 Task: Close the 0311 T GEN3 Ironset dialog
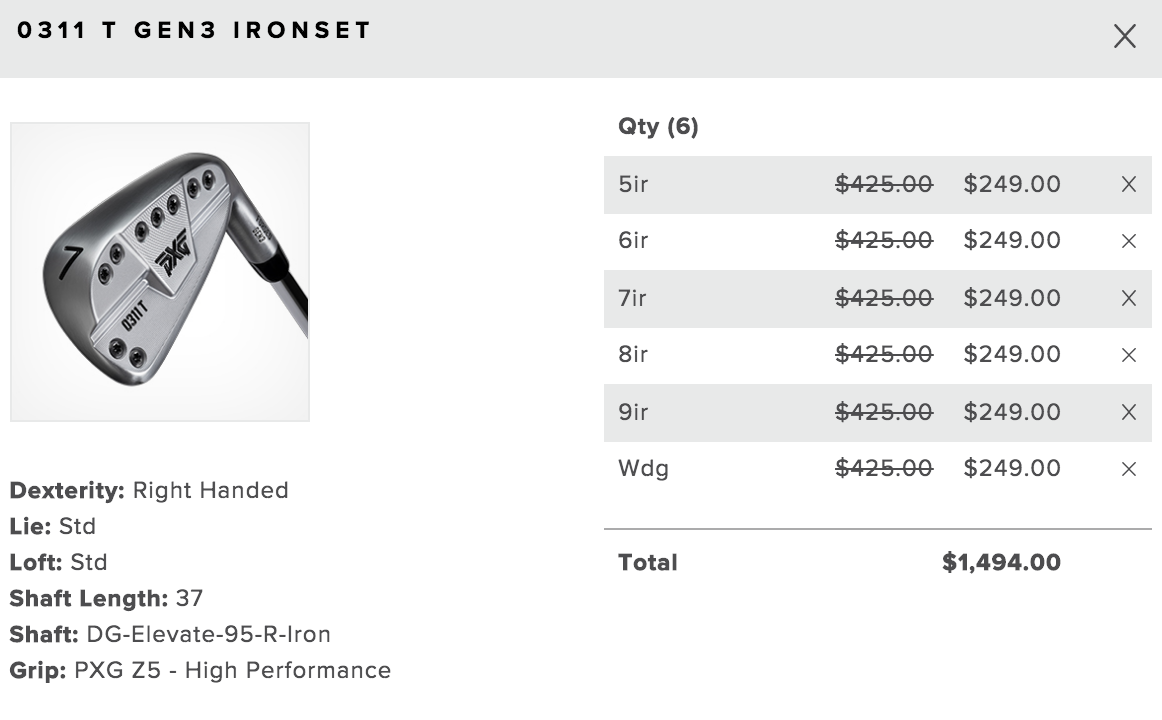(1124, 37)
